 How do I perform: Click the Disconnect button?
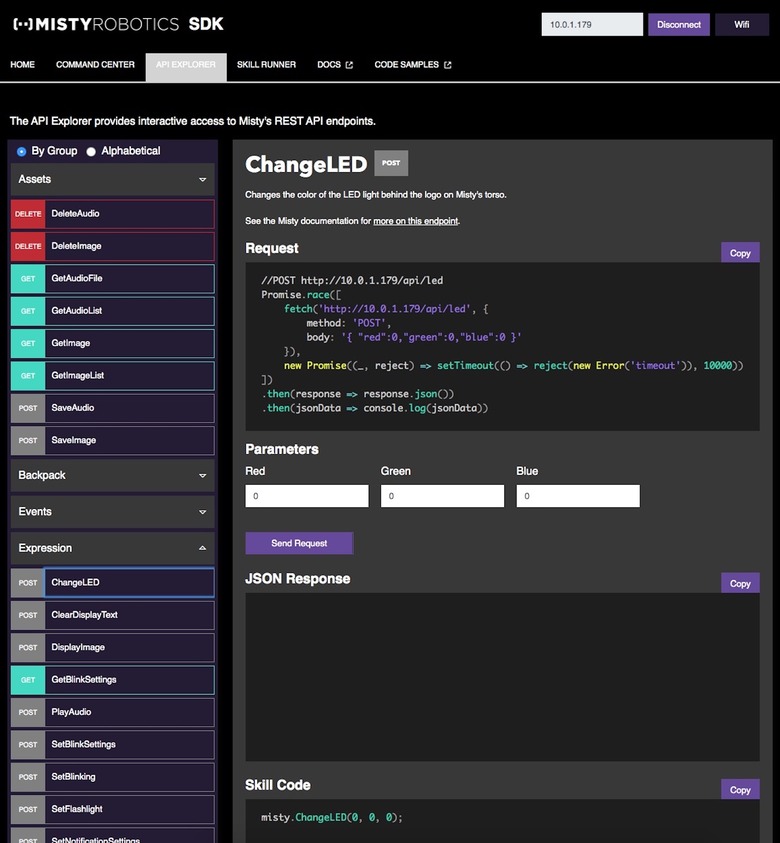point(679,25)
